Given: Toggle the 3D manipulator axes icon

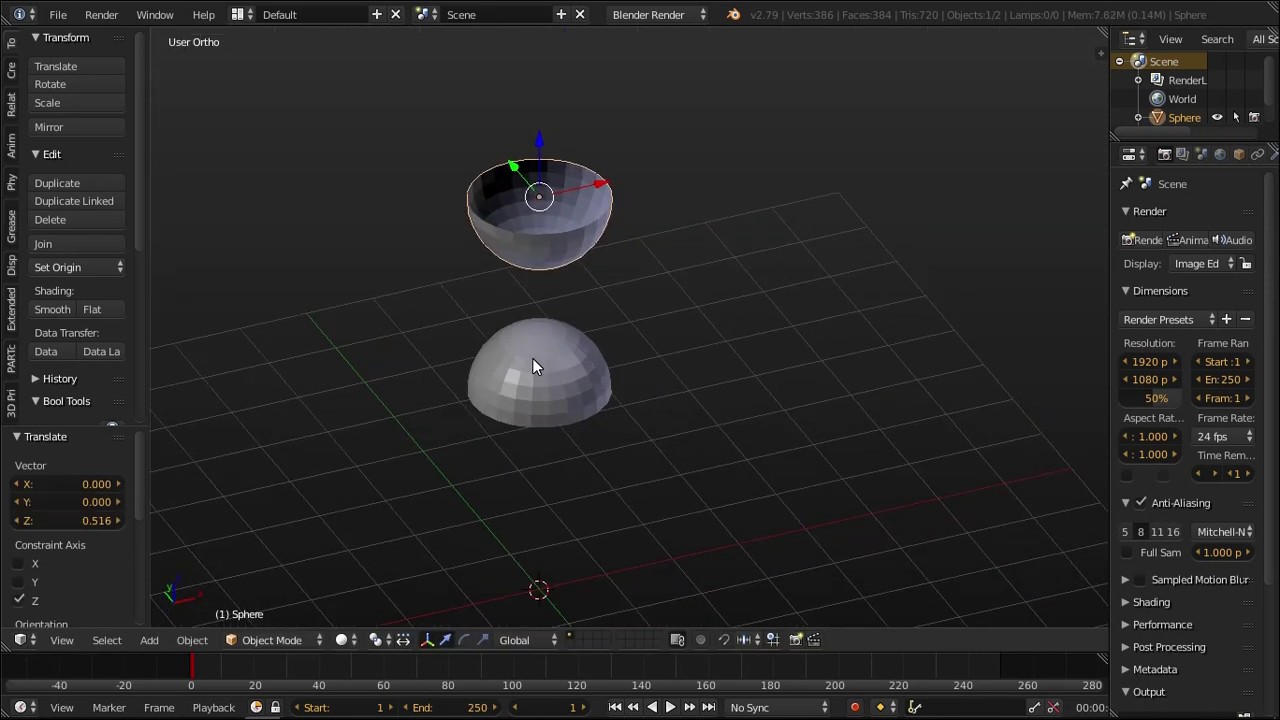Looking at the screenshot, I should coord(427,640).
